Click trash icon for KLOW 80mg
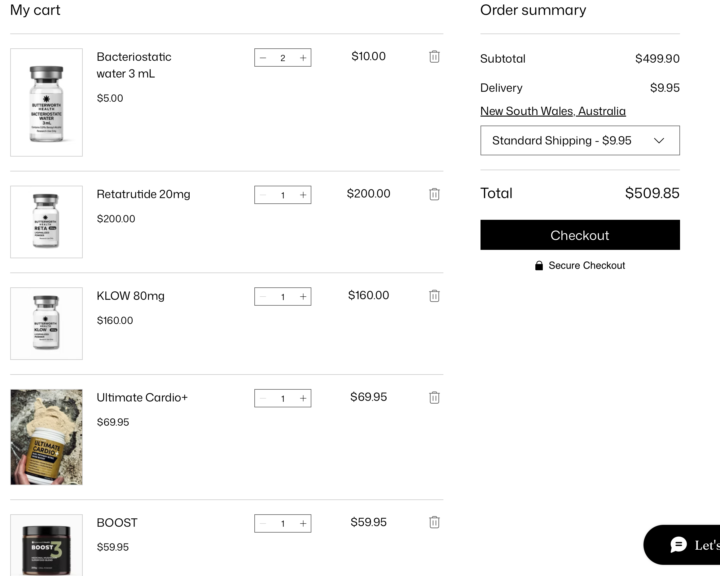720x576 pixels. pyautogui.click(x=434, y=296)
